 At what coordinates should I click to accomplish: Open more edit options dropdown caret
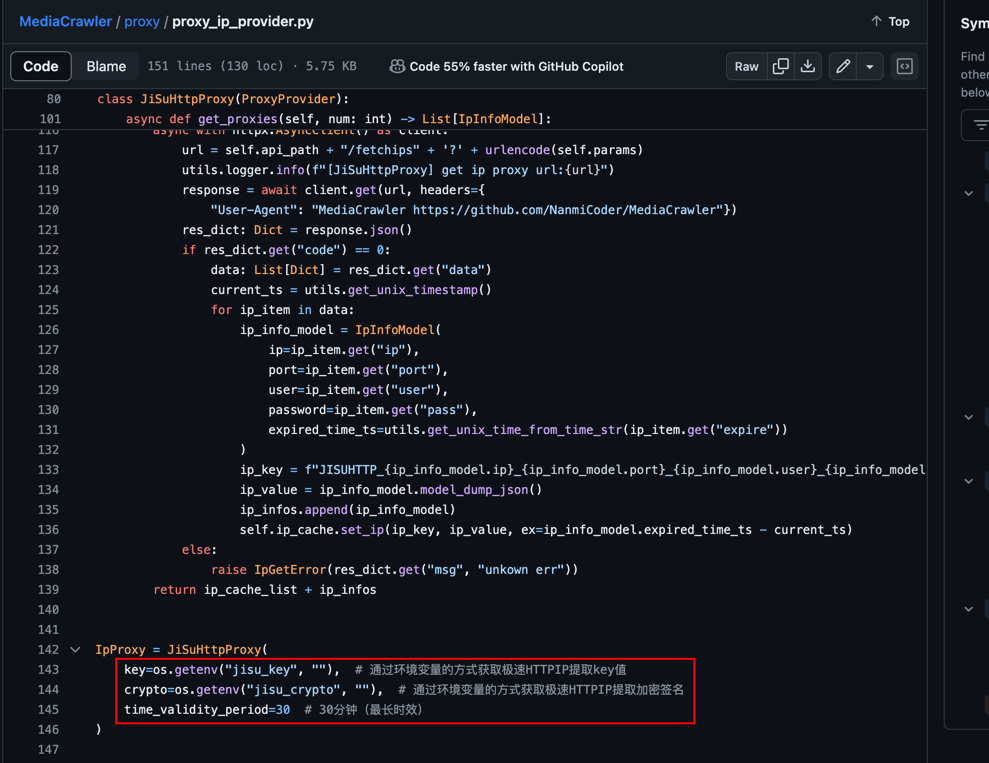point(870,66)
